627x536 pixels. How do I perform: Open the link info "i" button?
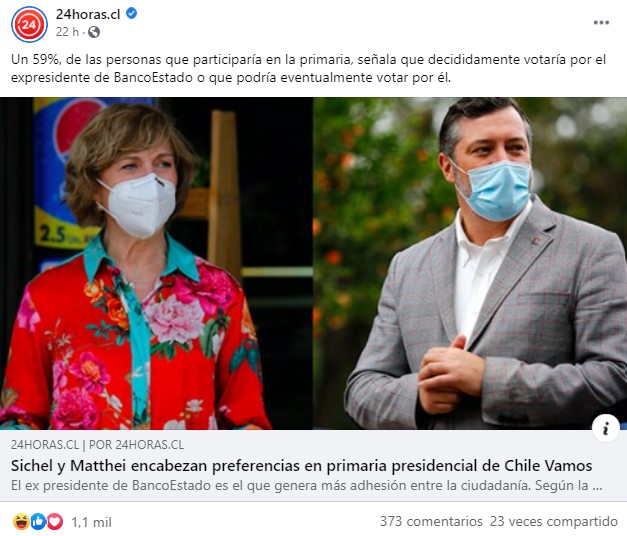coord(606,428)
